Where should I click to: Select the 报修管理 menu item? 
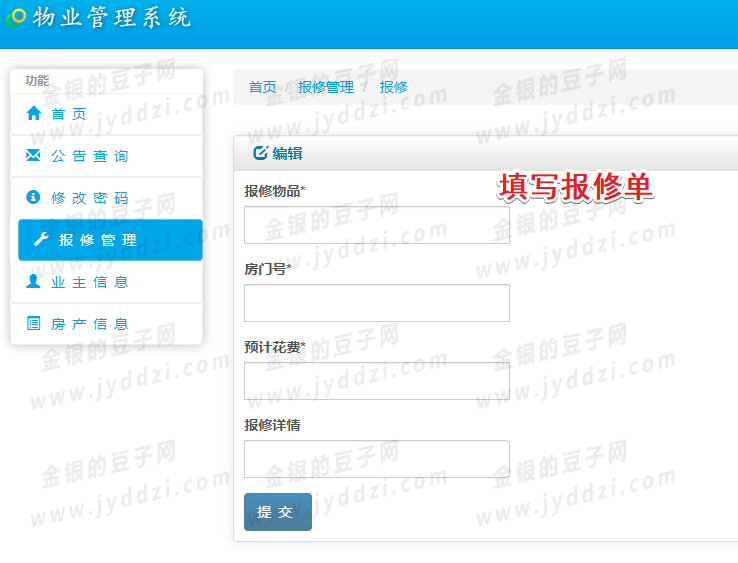pyautogui.click(x=110, y=240)
